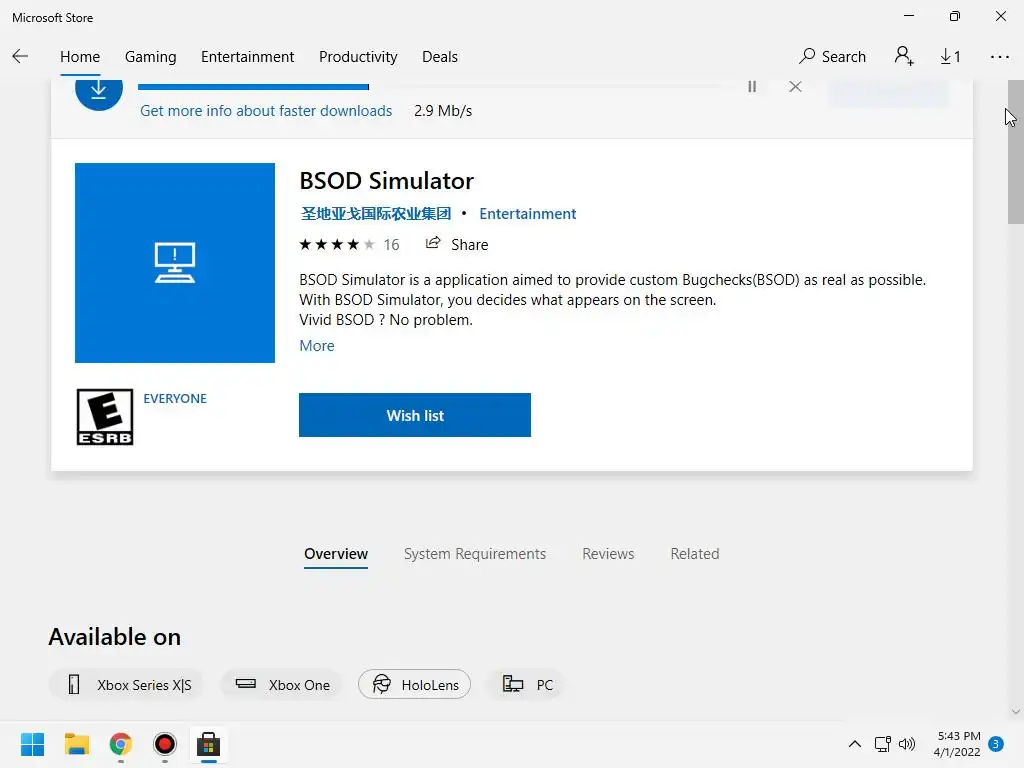This screenshot has width=1024, height=768.
Task: Select the Overview section tab
Action: [x=336, y=554]
